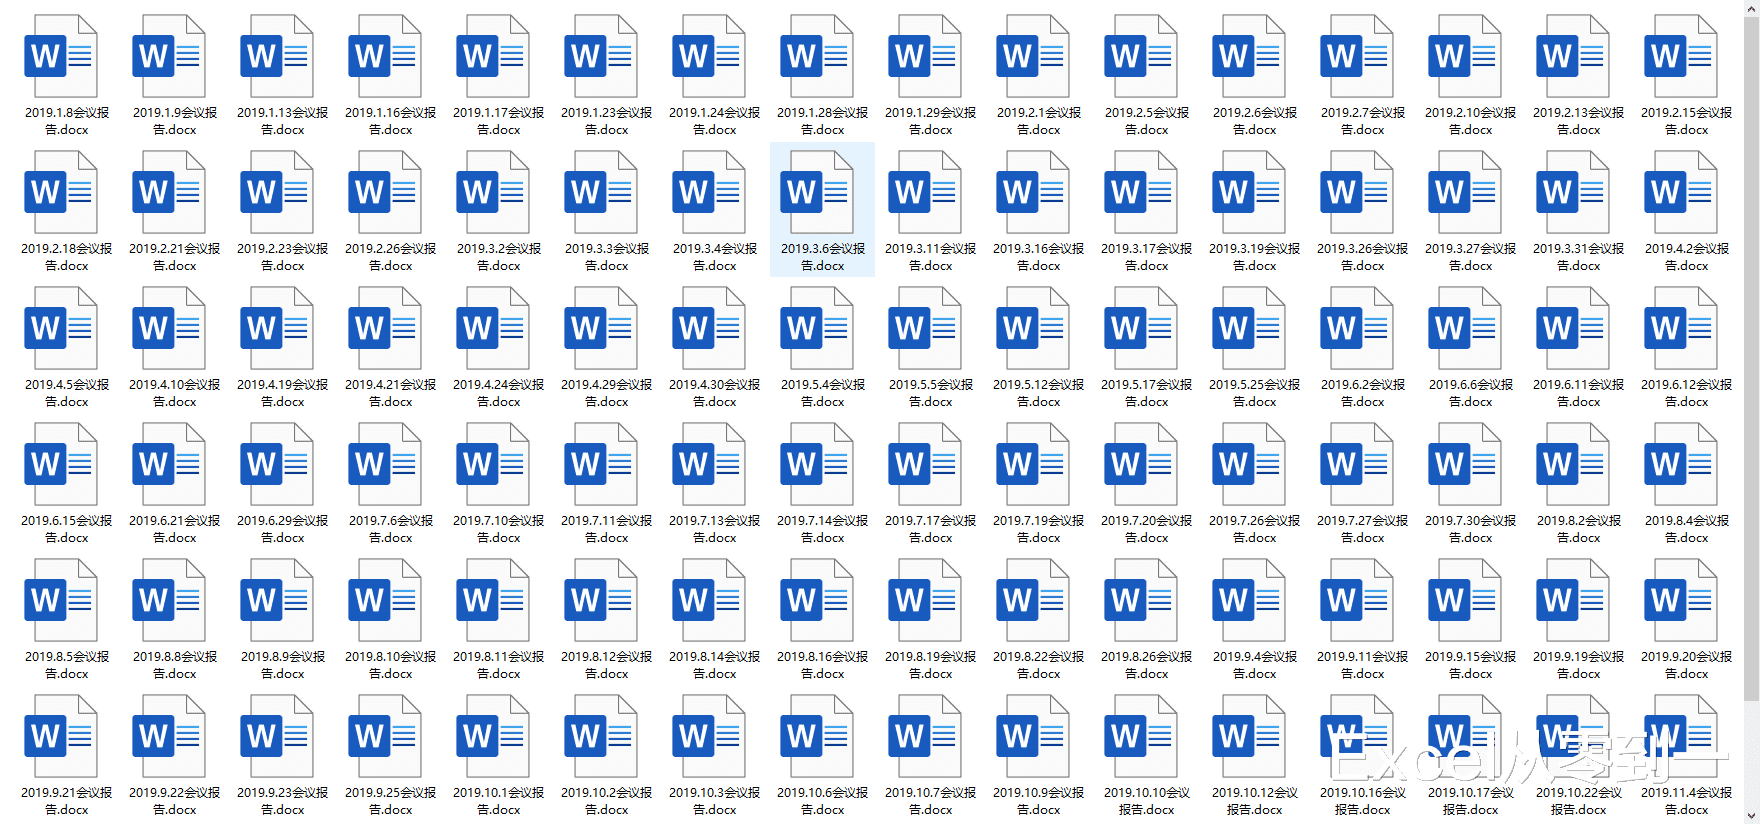
Task: Select the file name 2019.1.23会议报告.docx
Action: [607, 121]
